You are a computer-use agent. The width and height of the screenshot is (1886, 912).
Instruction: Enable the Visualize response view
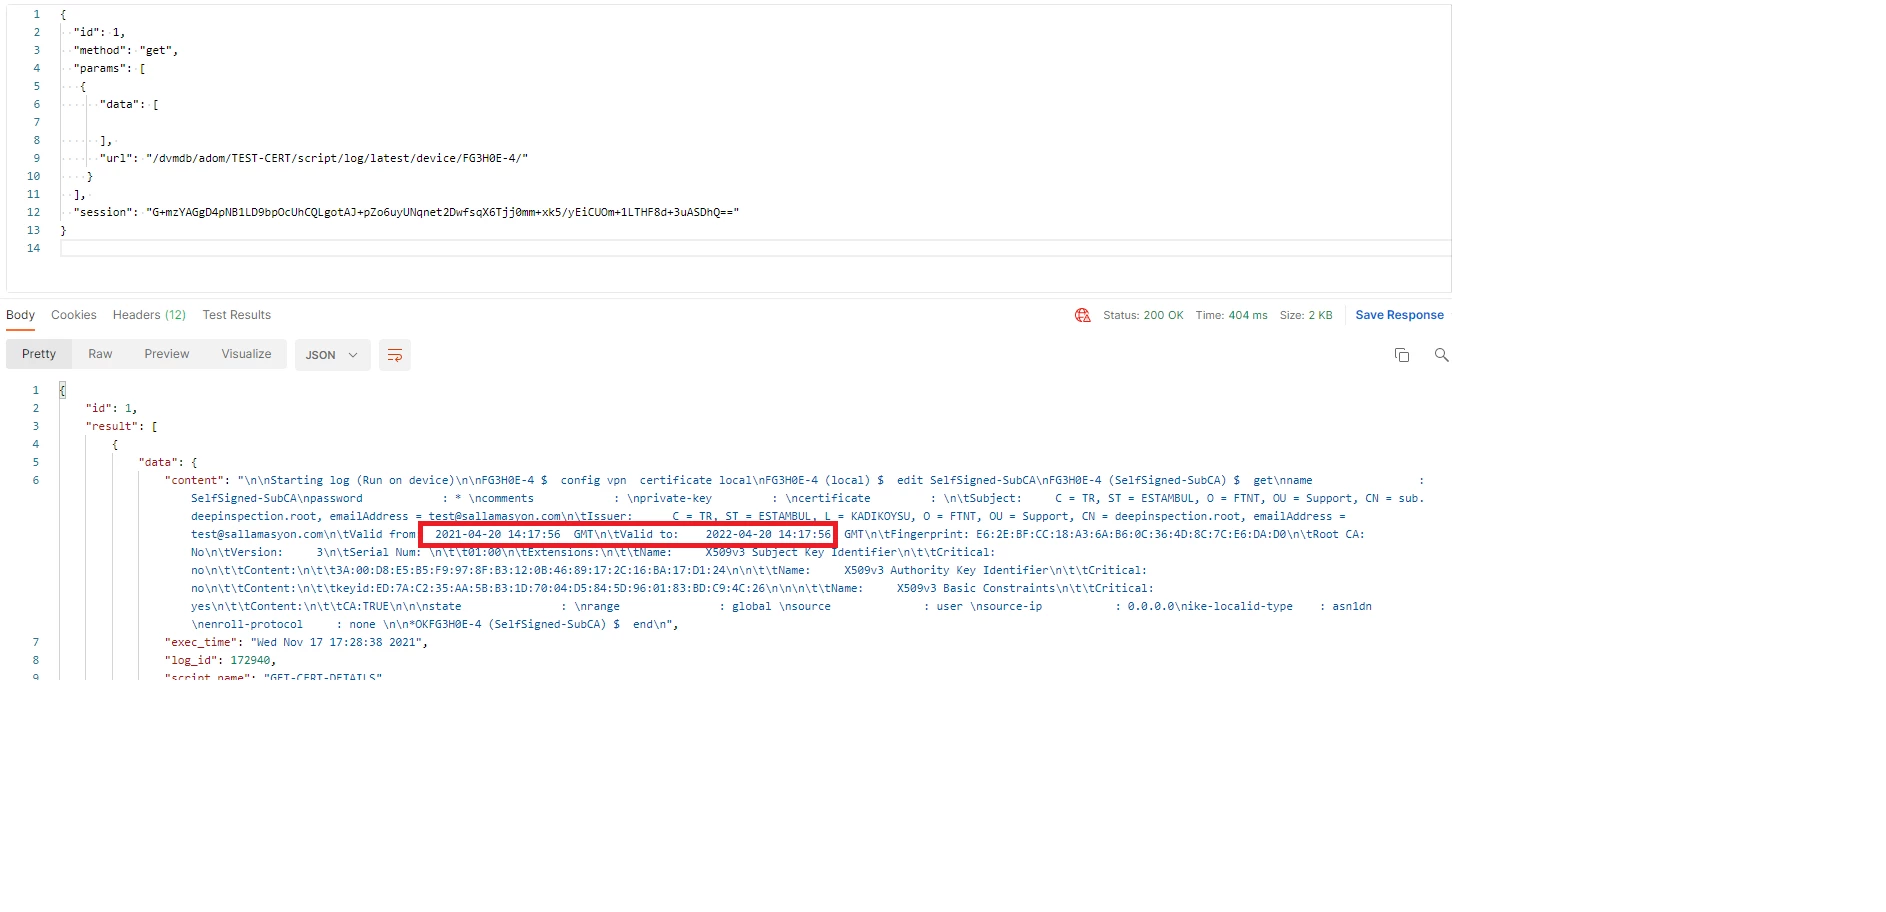click(x=245, y=353)
